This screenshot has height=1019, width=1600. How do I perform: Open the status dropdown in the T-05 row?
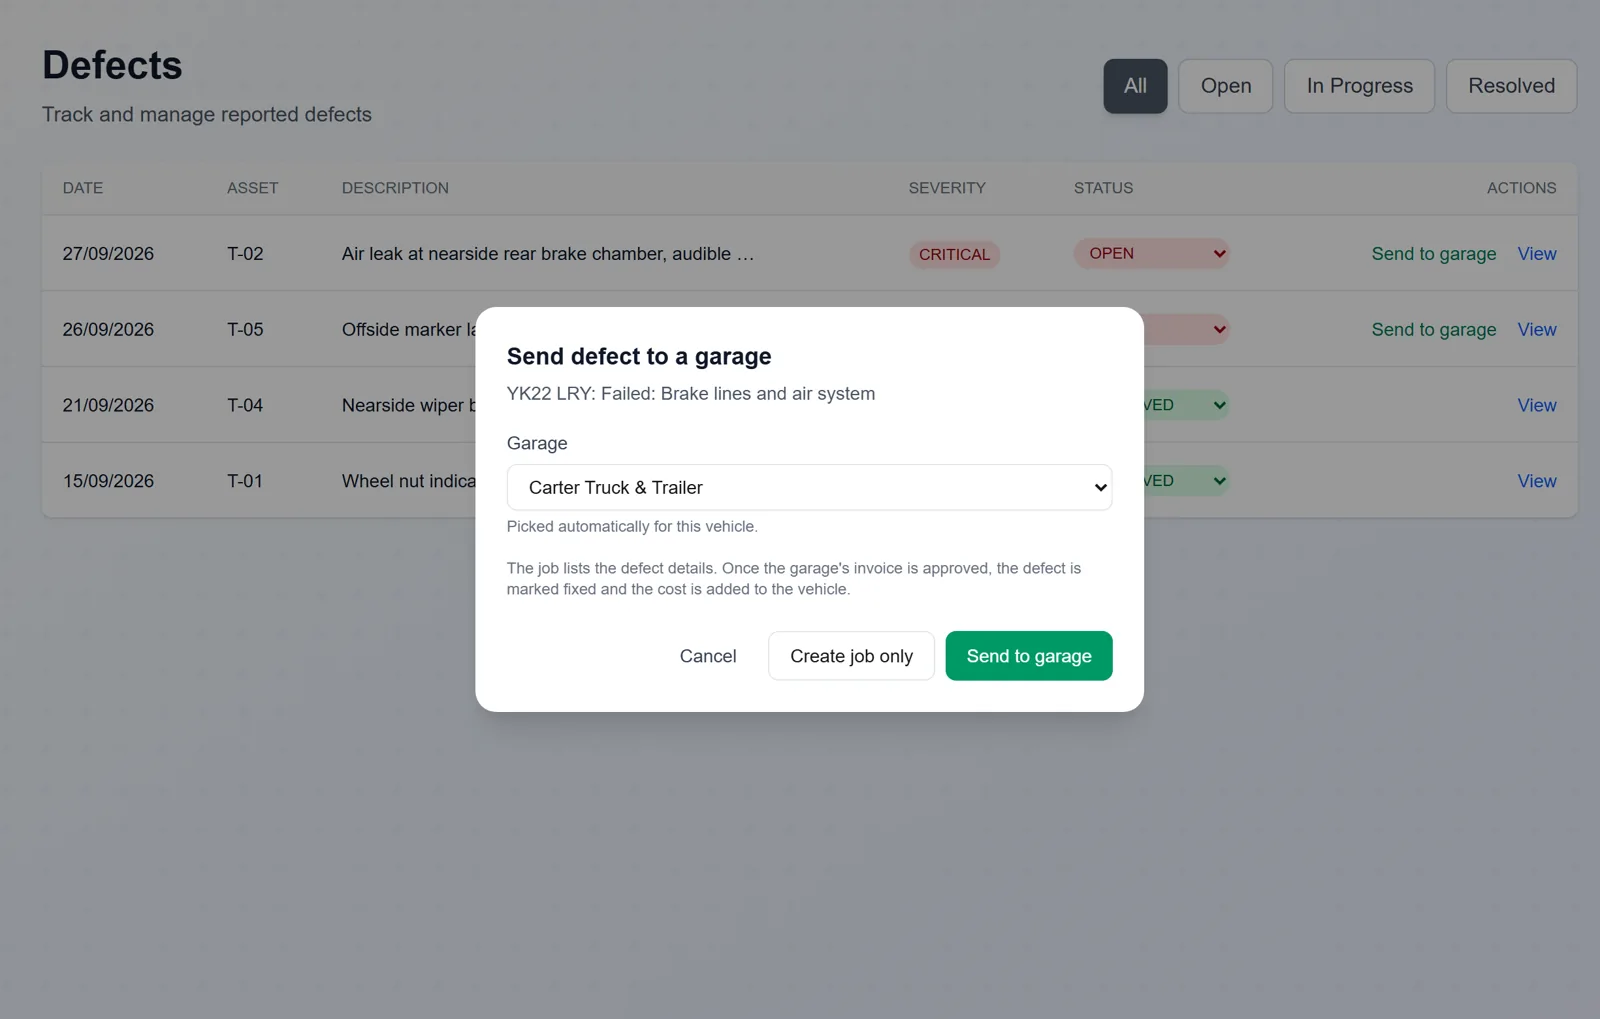(x=1186, y=329)
